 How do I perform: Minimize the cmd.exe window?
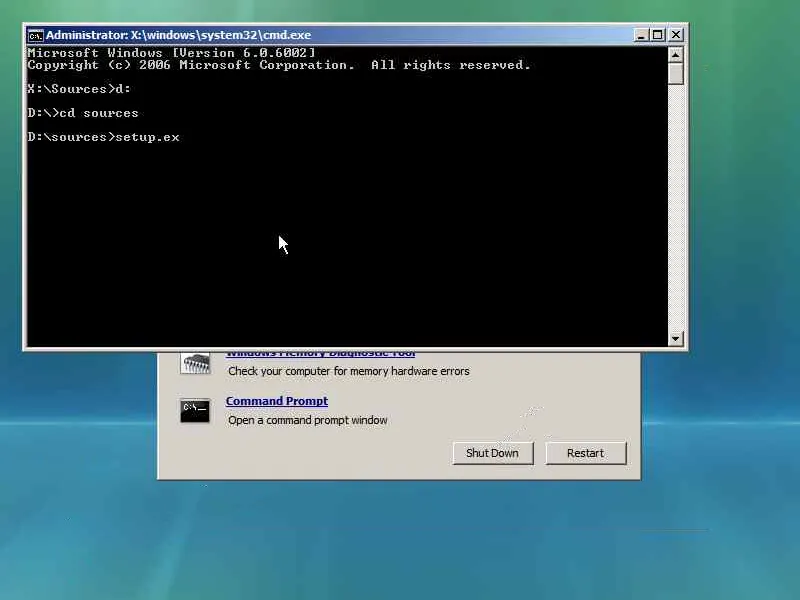[640, 35]
